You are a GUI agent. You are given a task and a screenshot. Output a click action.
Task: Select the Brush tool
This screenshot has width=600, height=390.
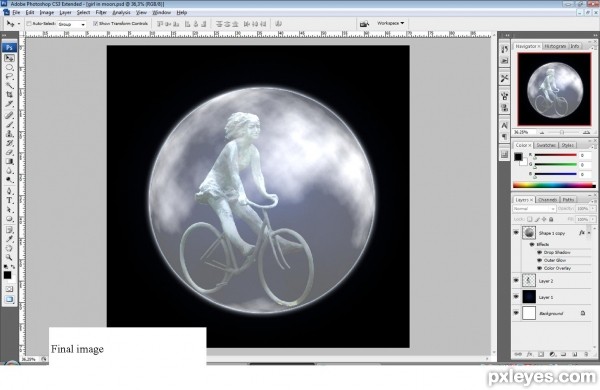point(9,124)
